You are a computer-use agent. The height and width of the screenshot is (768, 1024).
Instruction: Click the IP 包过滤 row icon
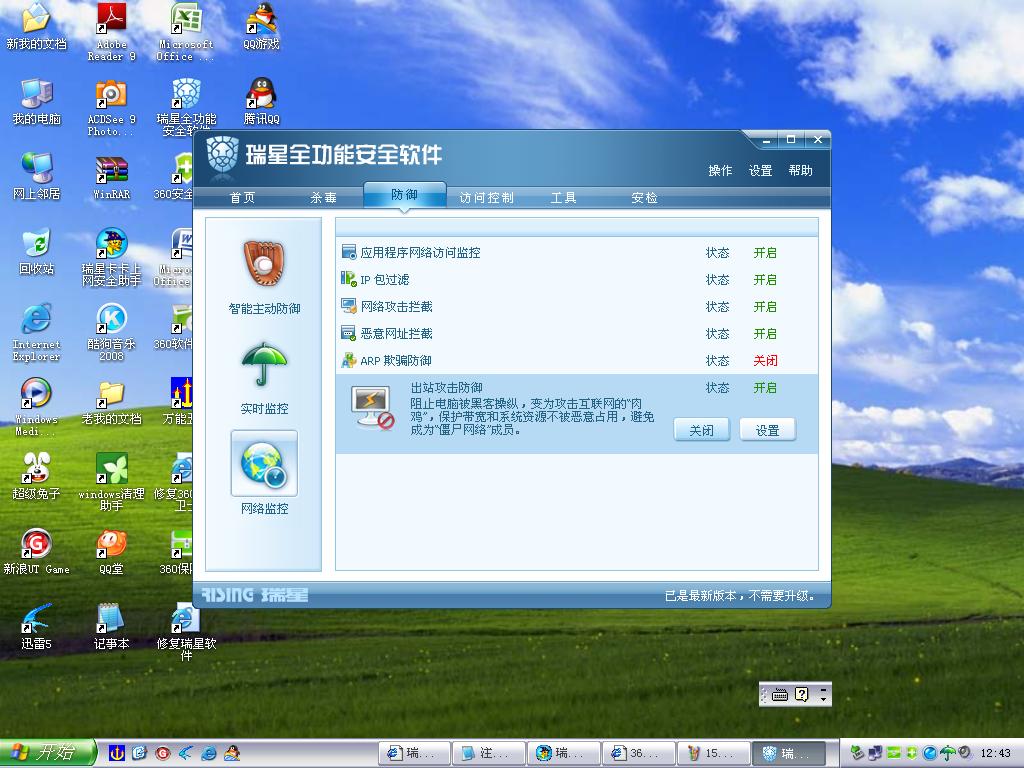(349, 280)
